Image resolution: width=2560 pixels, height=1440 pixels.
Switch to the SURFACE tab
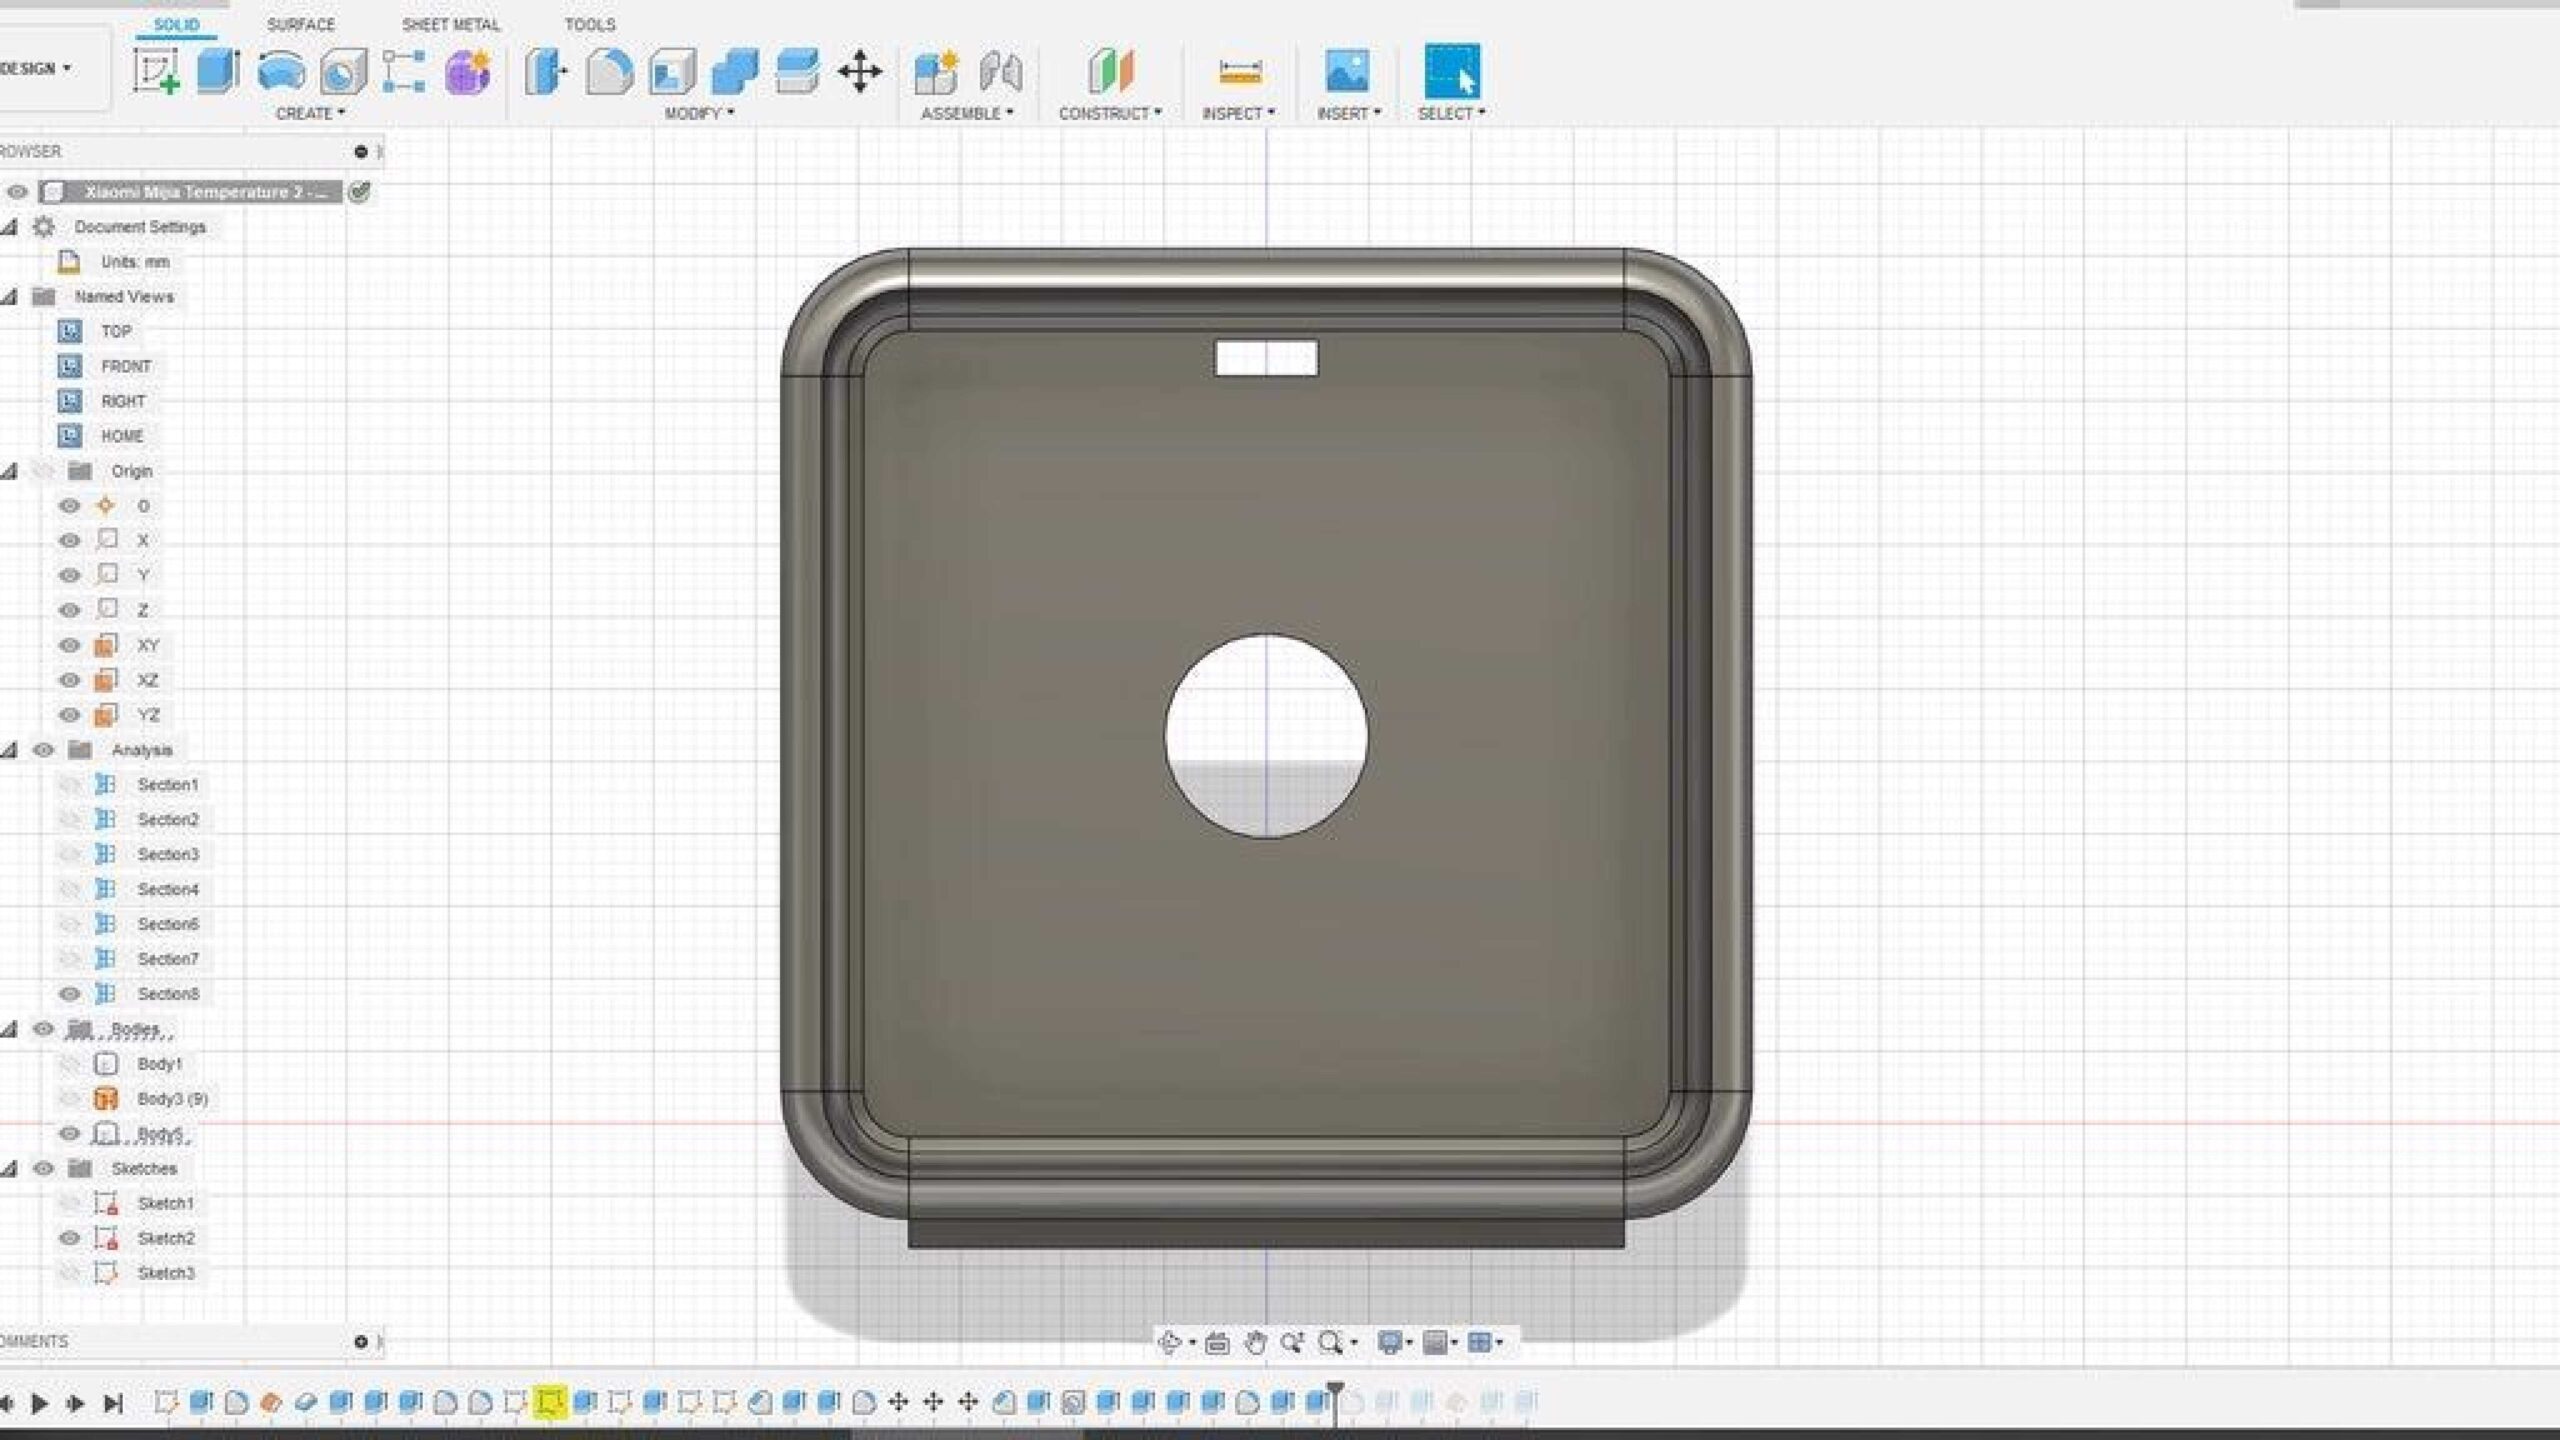(x=301, y=24)
